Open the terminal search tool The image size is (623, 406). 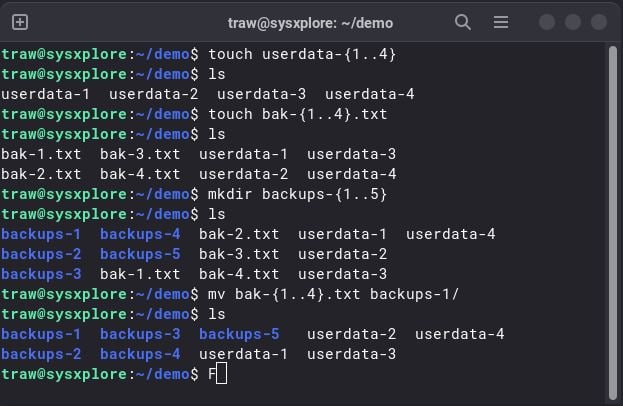tap(462, 22)
